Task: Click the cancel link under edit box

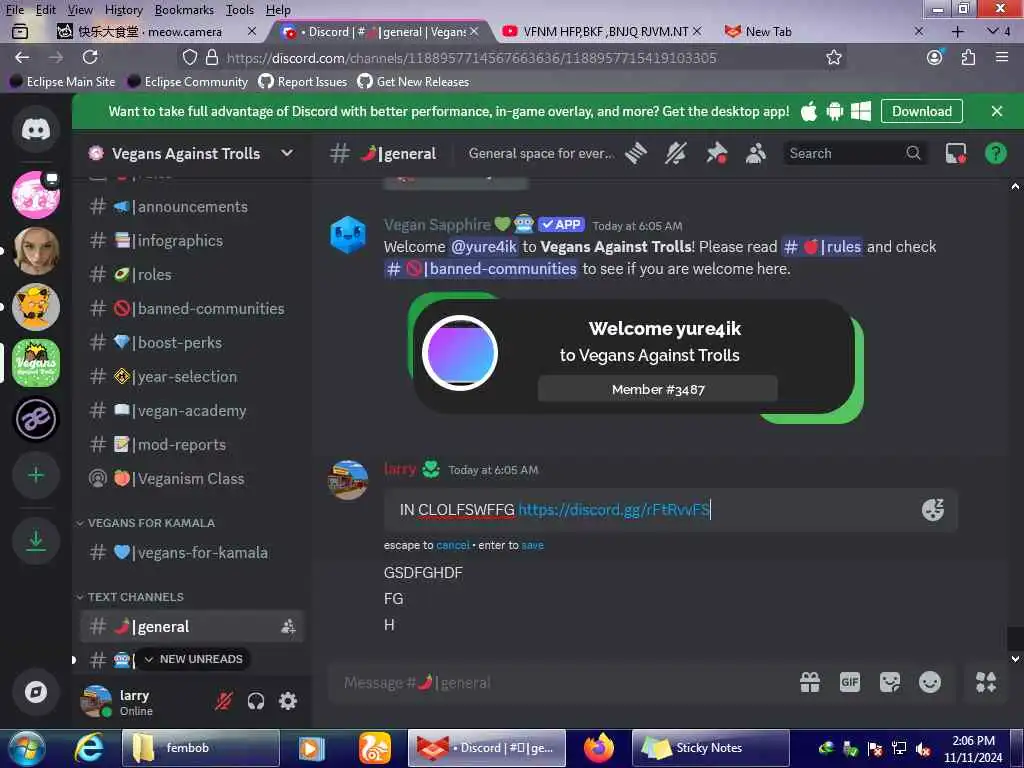Action: click(x=453, y=545)
